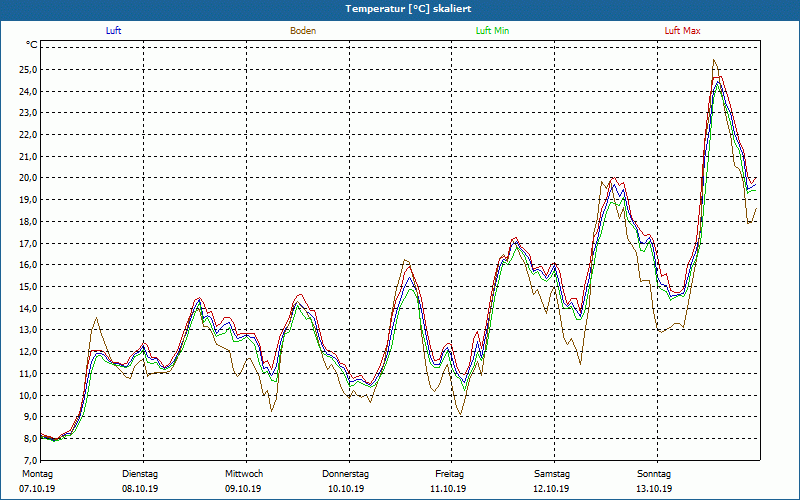Click the '12,0' y-axis value
800x500 pixels.
tap(28, 352)
